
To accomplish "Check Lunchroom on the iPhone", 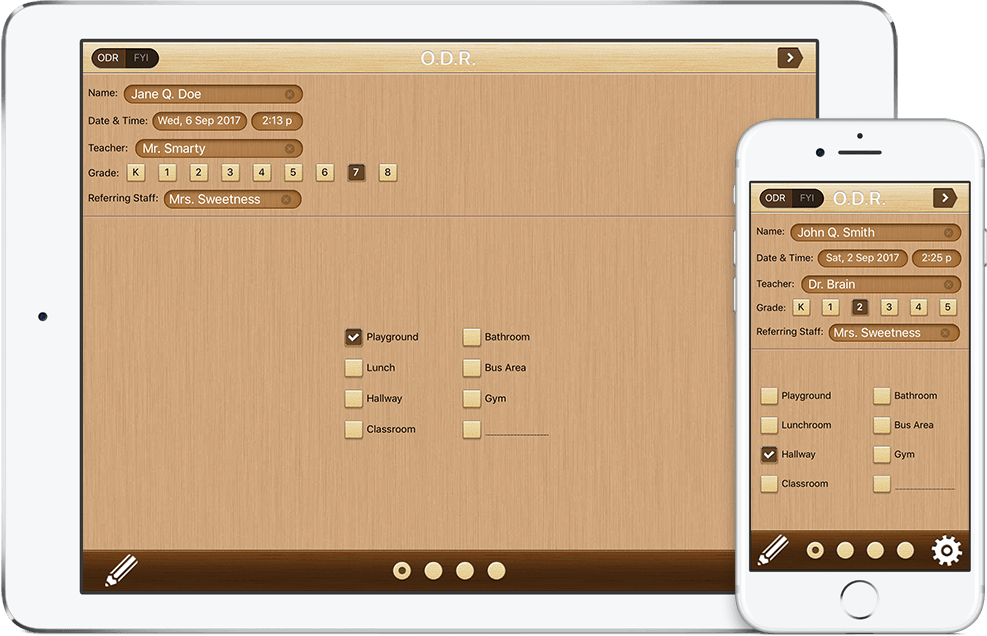I will 769,425.
